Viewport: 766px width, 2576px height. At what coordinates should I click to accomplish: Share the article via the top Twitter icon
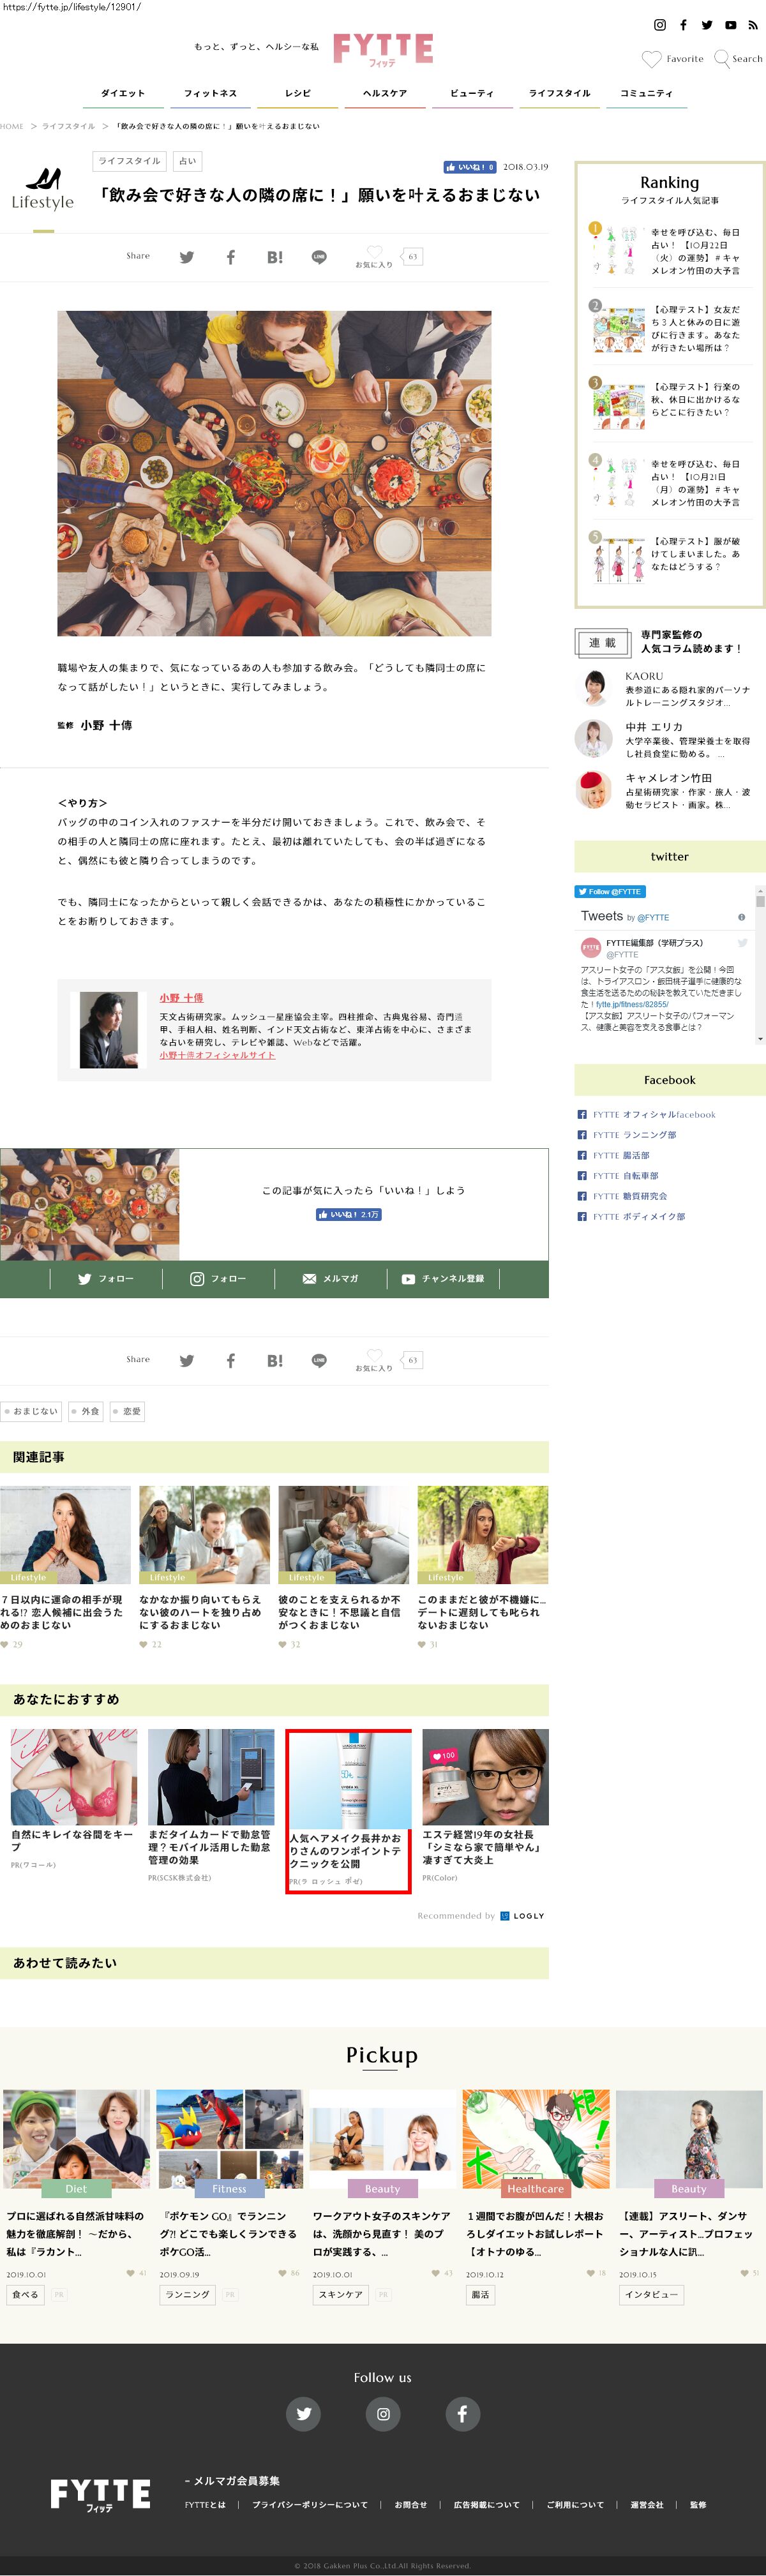[x=186, y=257]
